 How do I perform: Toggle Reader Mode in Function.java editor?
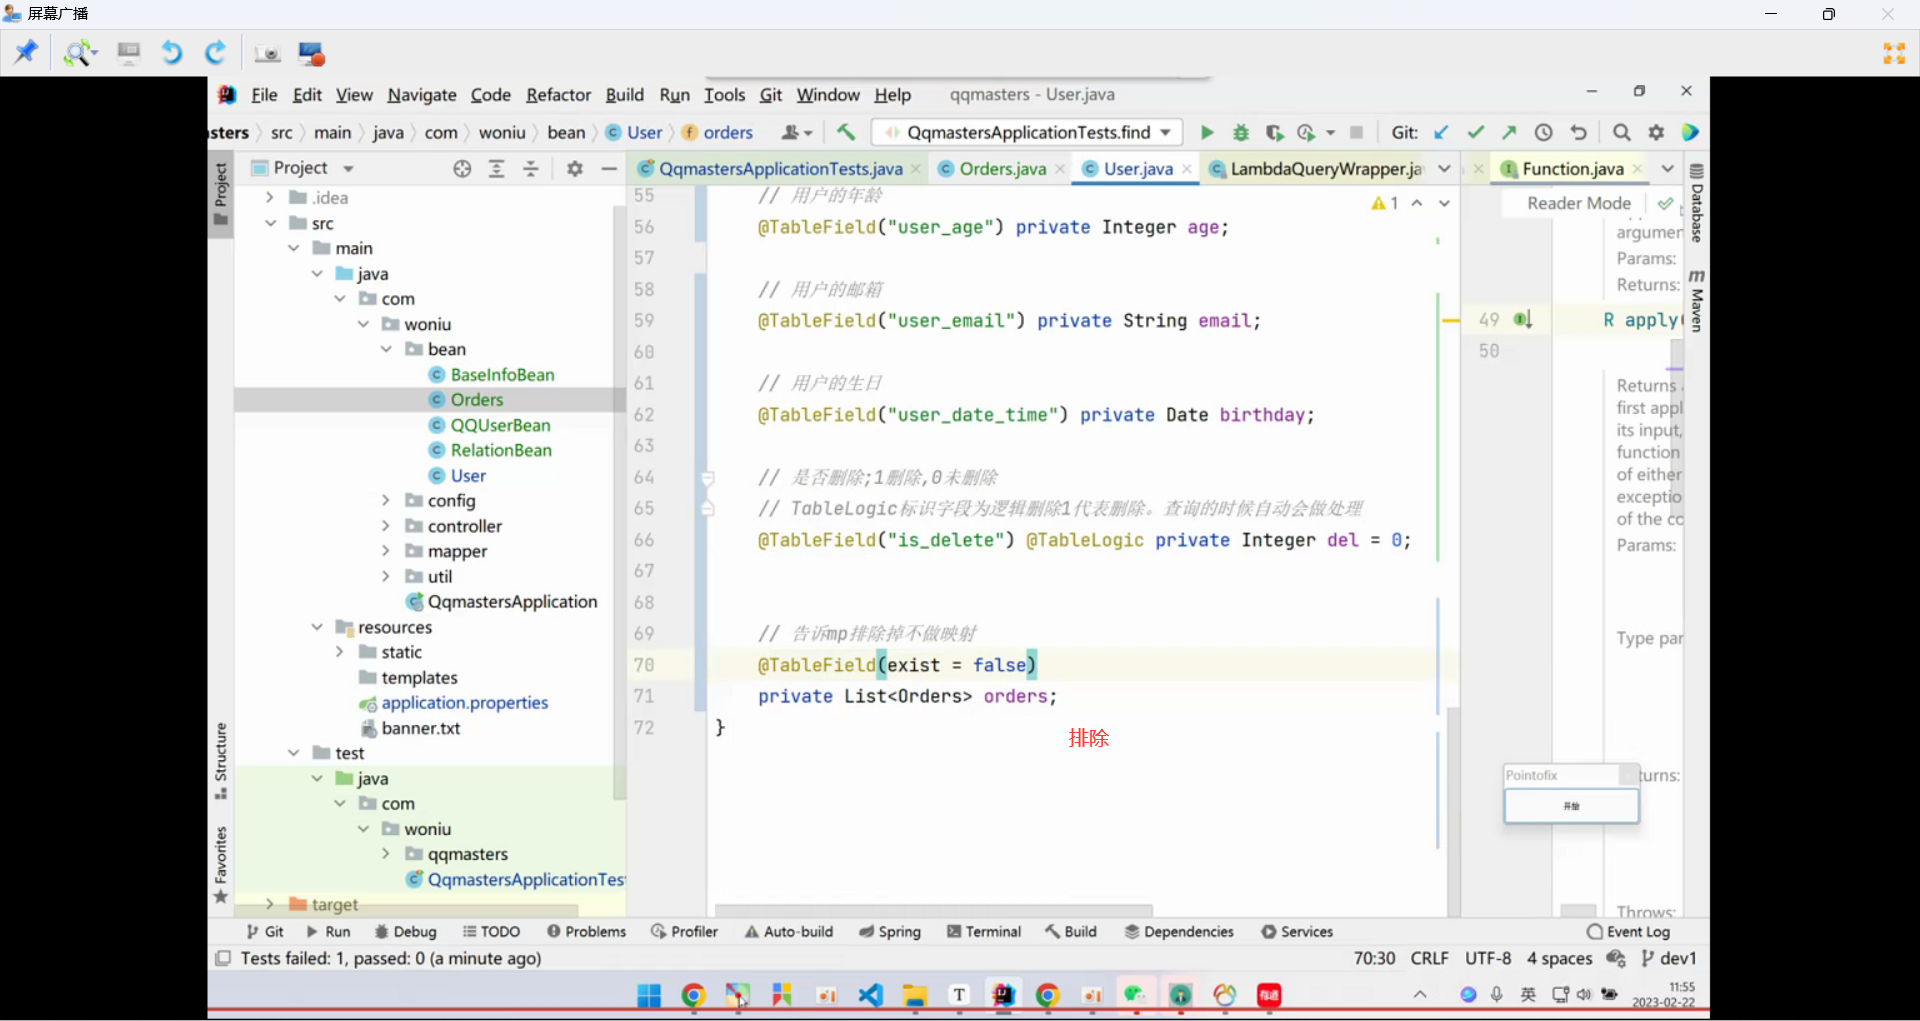click(1578, 203)
